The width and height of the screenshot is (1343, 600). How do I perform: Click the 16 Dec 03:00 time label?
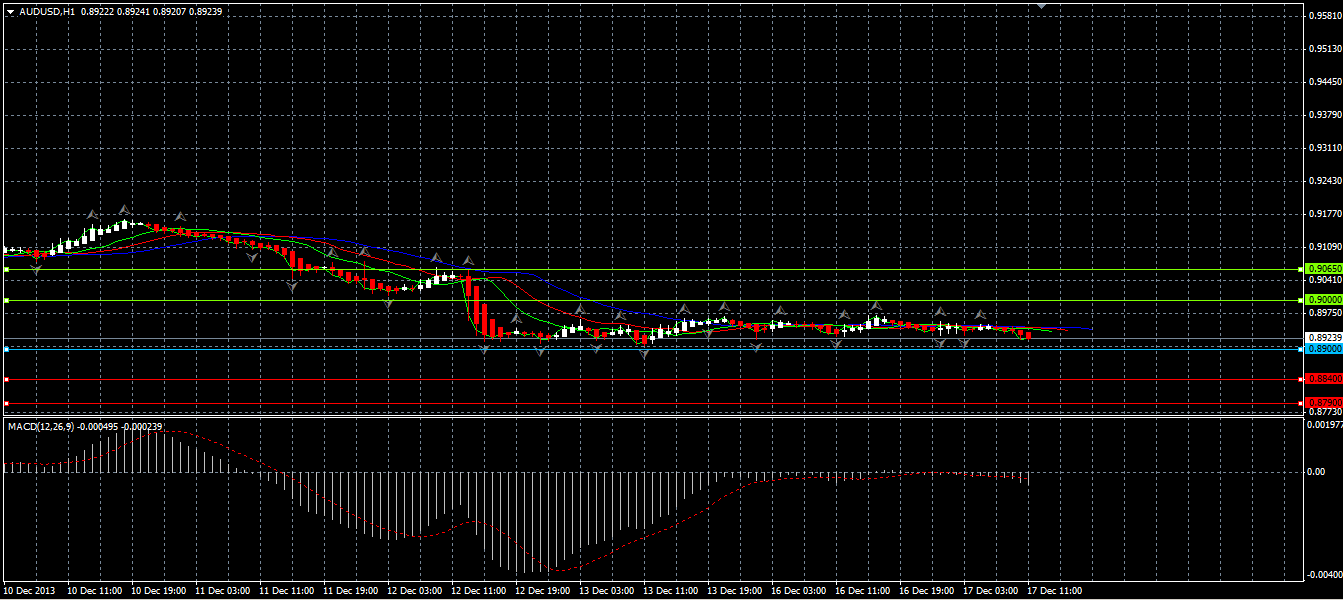(799, 591)
